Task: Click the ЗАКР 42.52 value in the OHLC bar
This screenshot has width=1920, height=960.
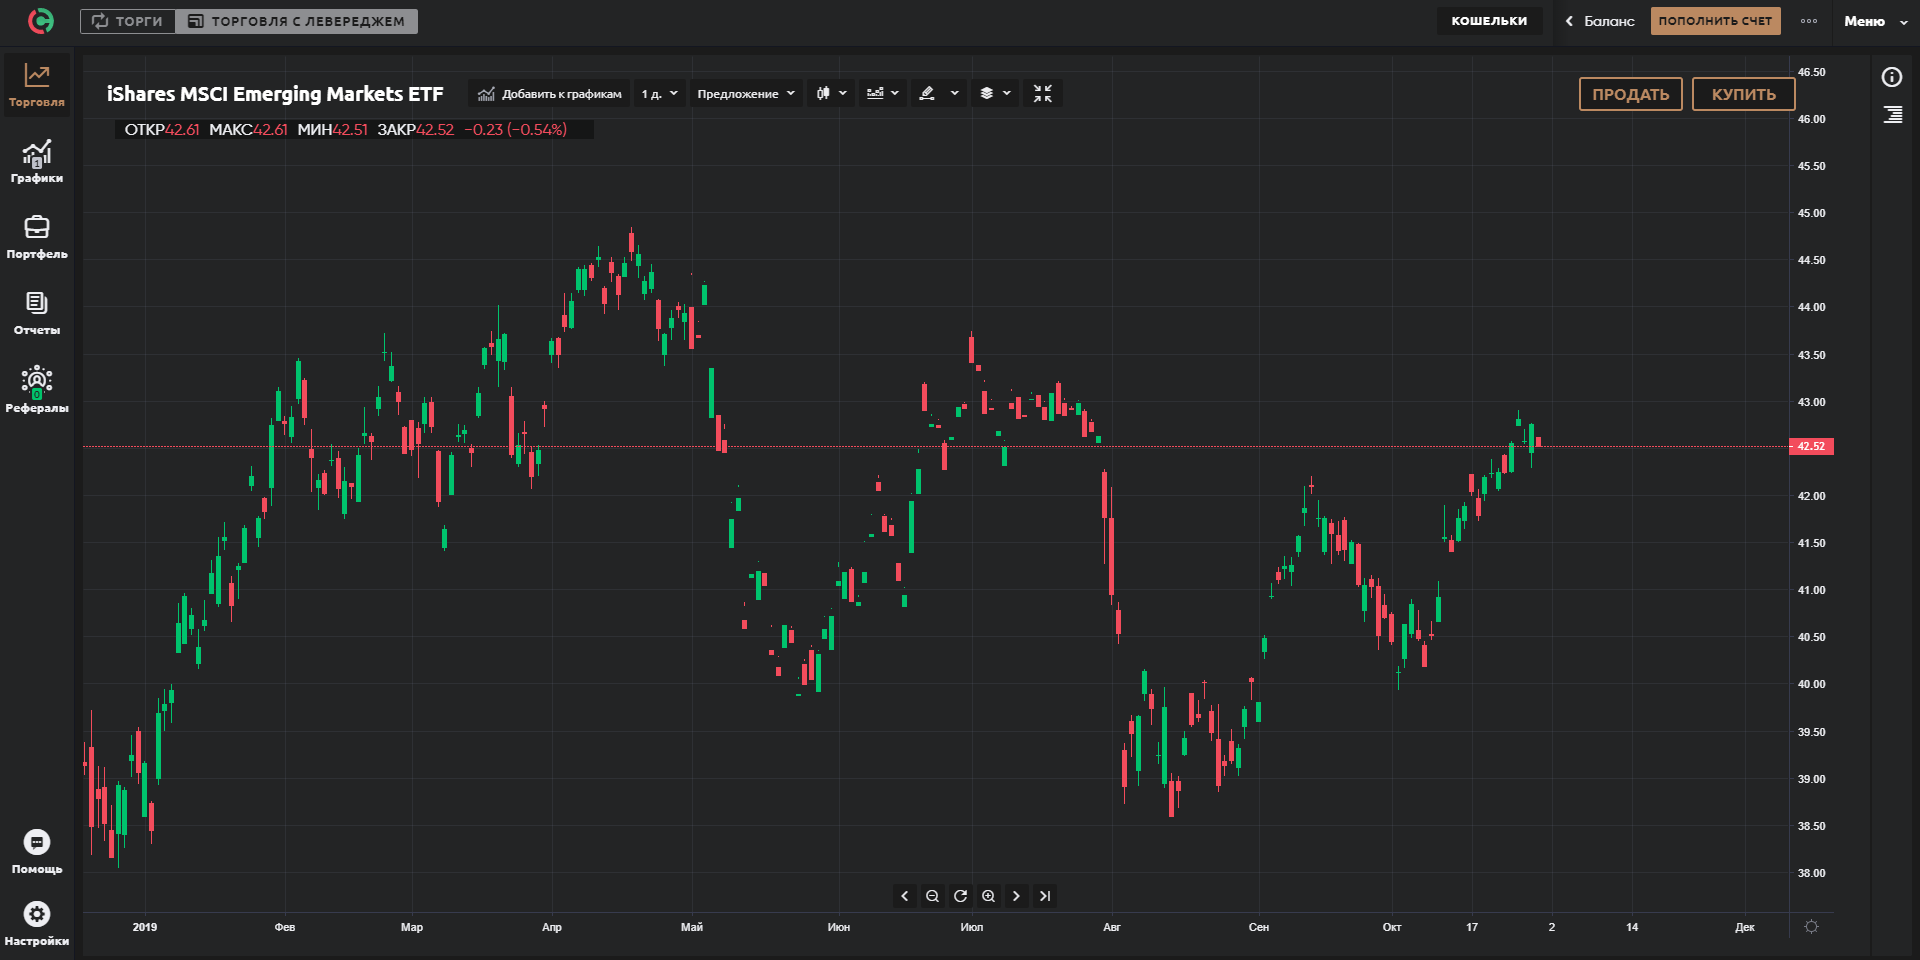Action: (415, 130)
